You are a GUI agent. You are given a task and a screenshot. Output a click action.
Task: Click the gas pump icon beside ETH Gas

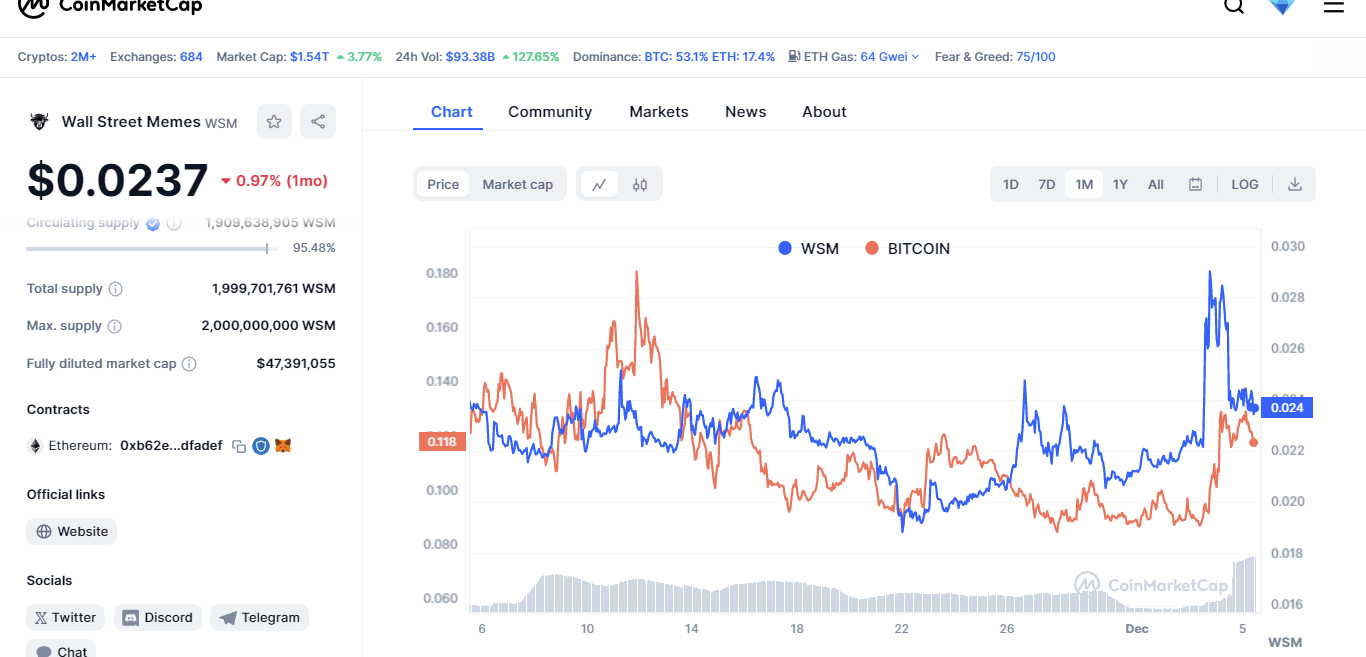[x=794, y=57]
